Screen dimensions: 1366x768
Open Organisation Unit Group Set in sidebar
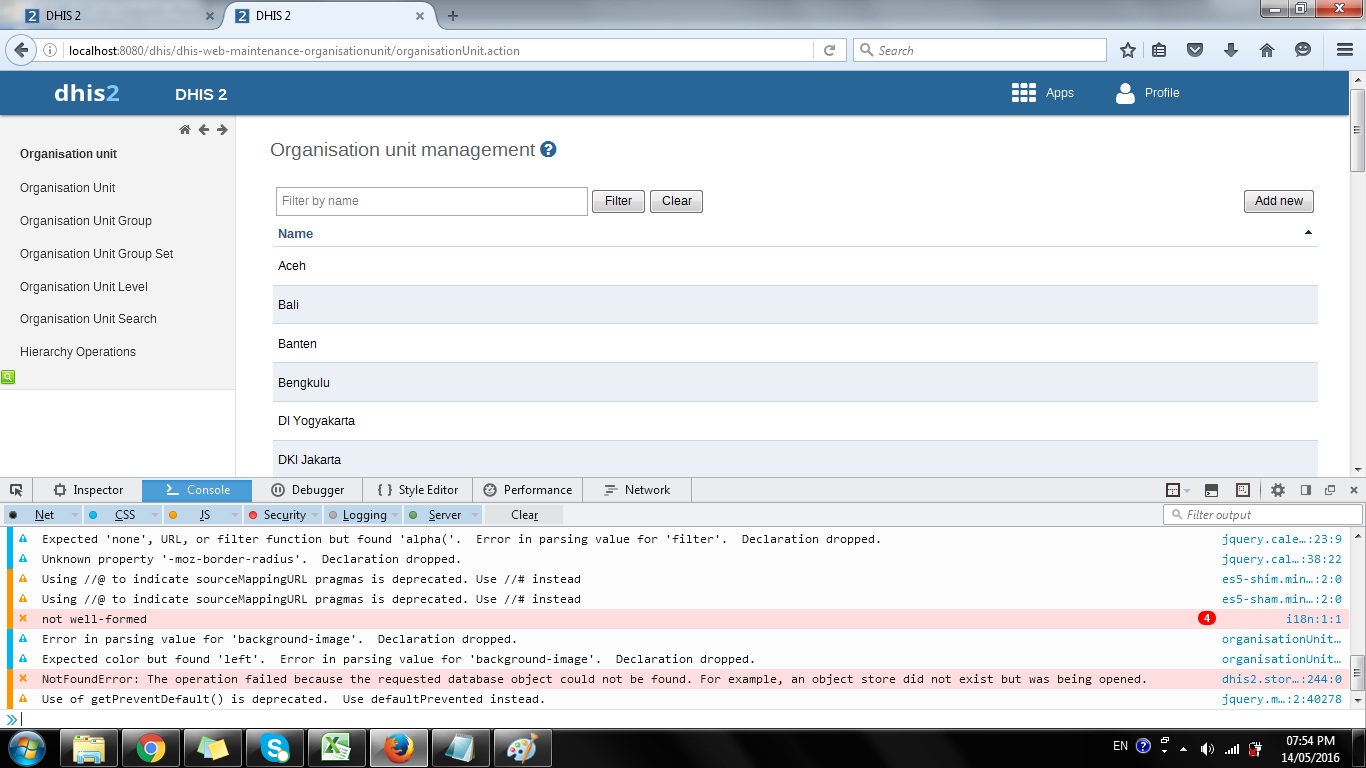tap(96, 254)
